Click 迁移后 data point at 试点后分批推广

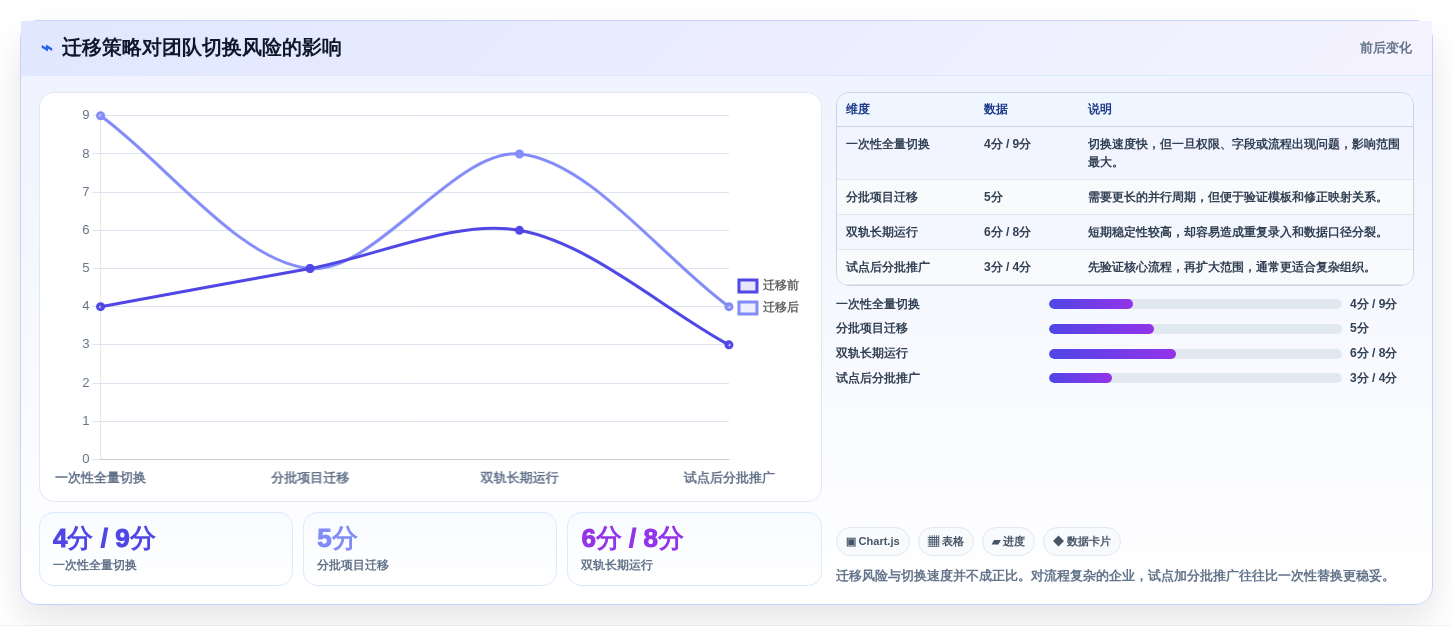729,307
